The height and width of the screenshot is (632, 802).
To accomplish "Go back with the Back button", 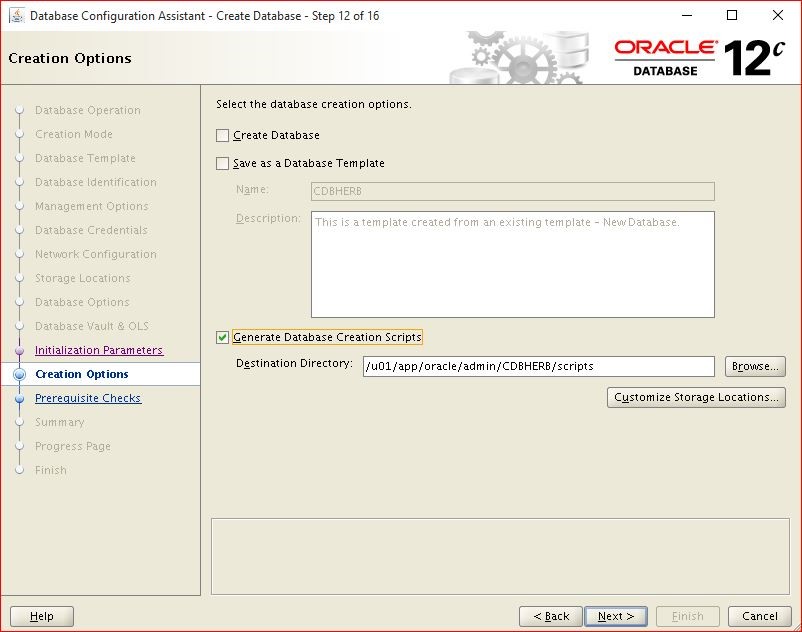I will click(551, 616).
